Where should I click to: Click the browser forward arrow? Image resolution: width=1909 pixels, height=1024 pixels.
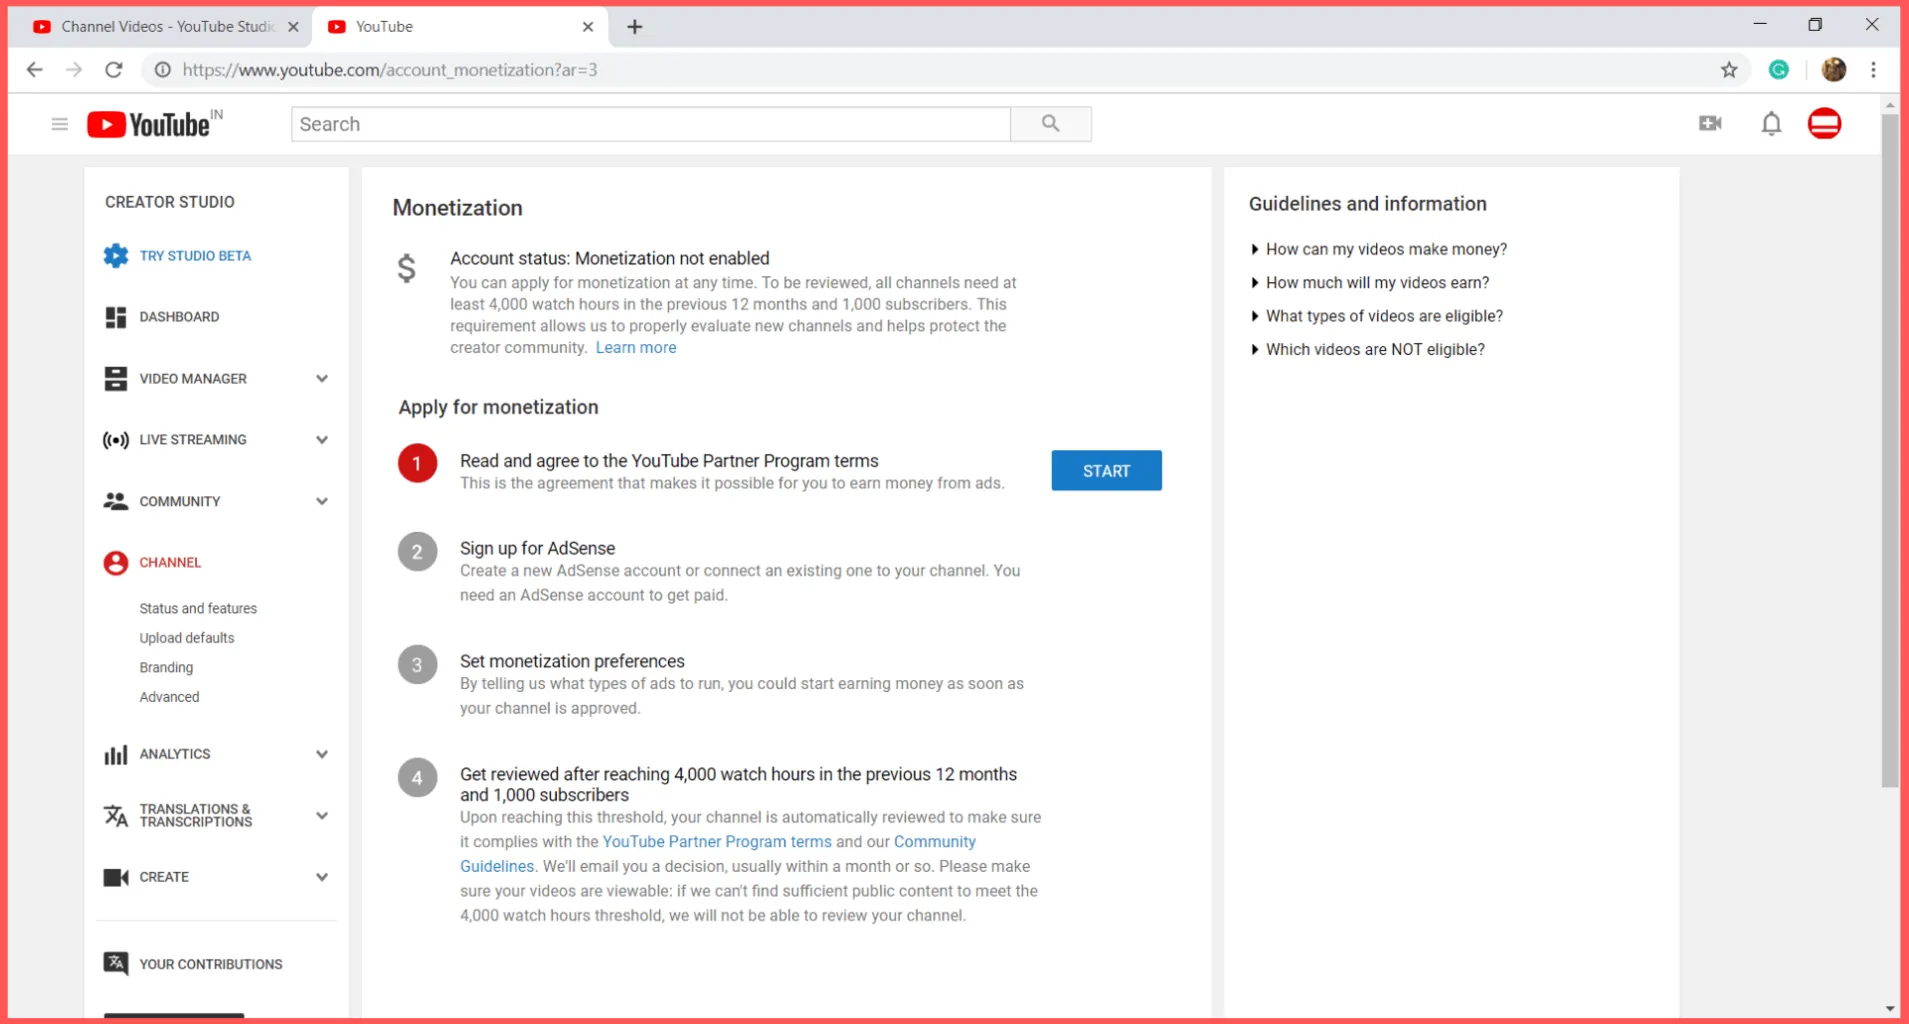74,70
